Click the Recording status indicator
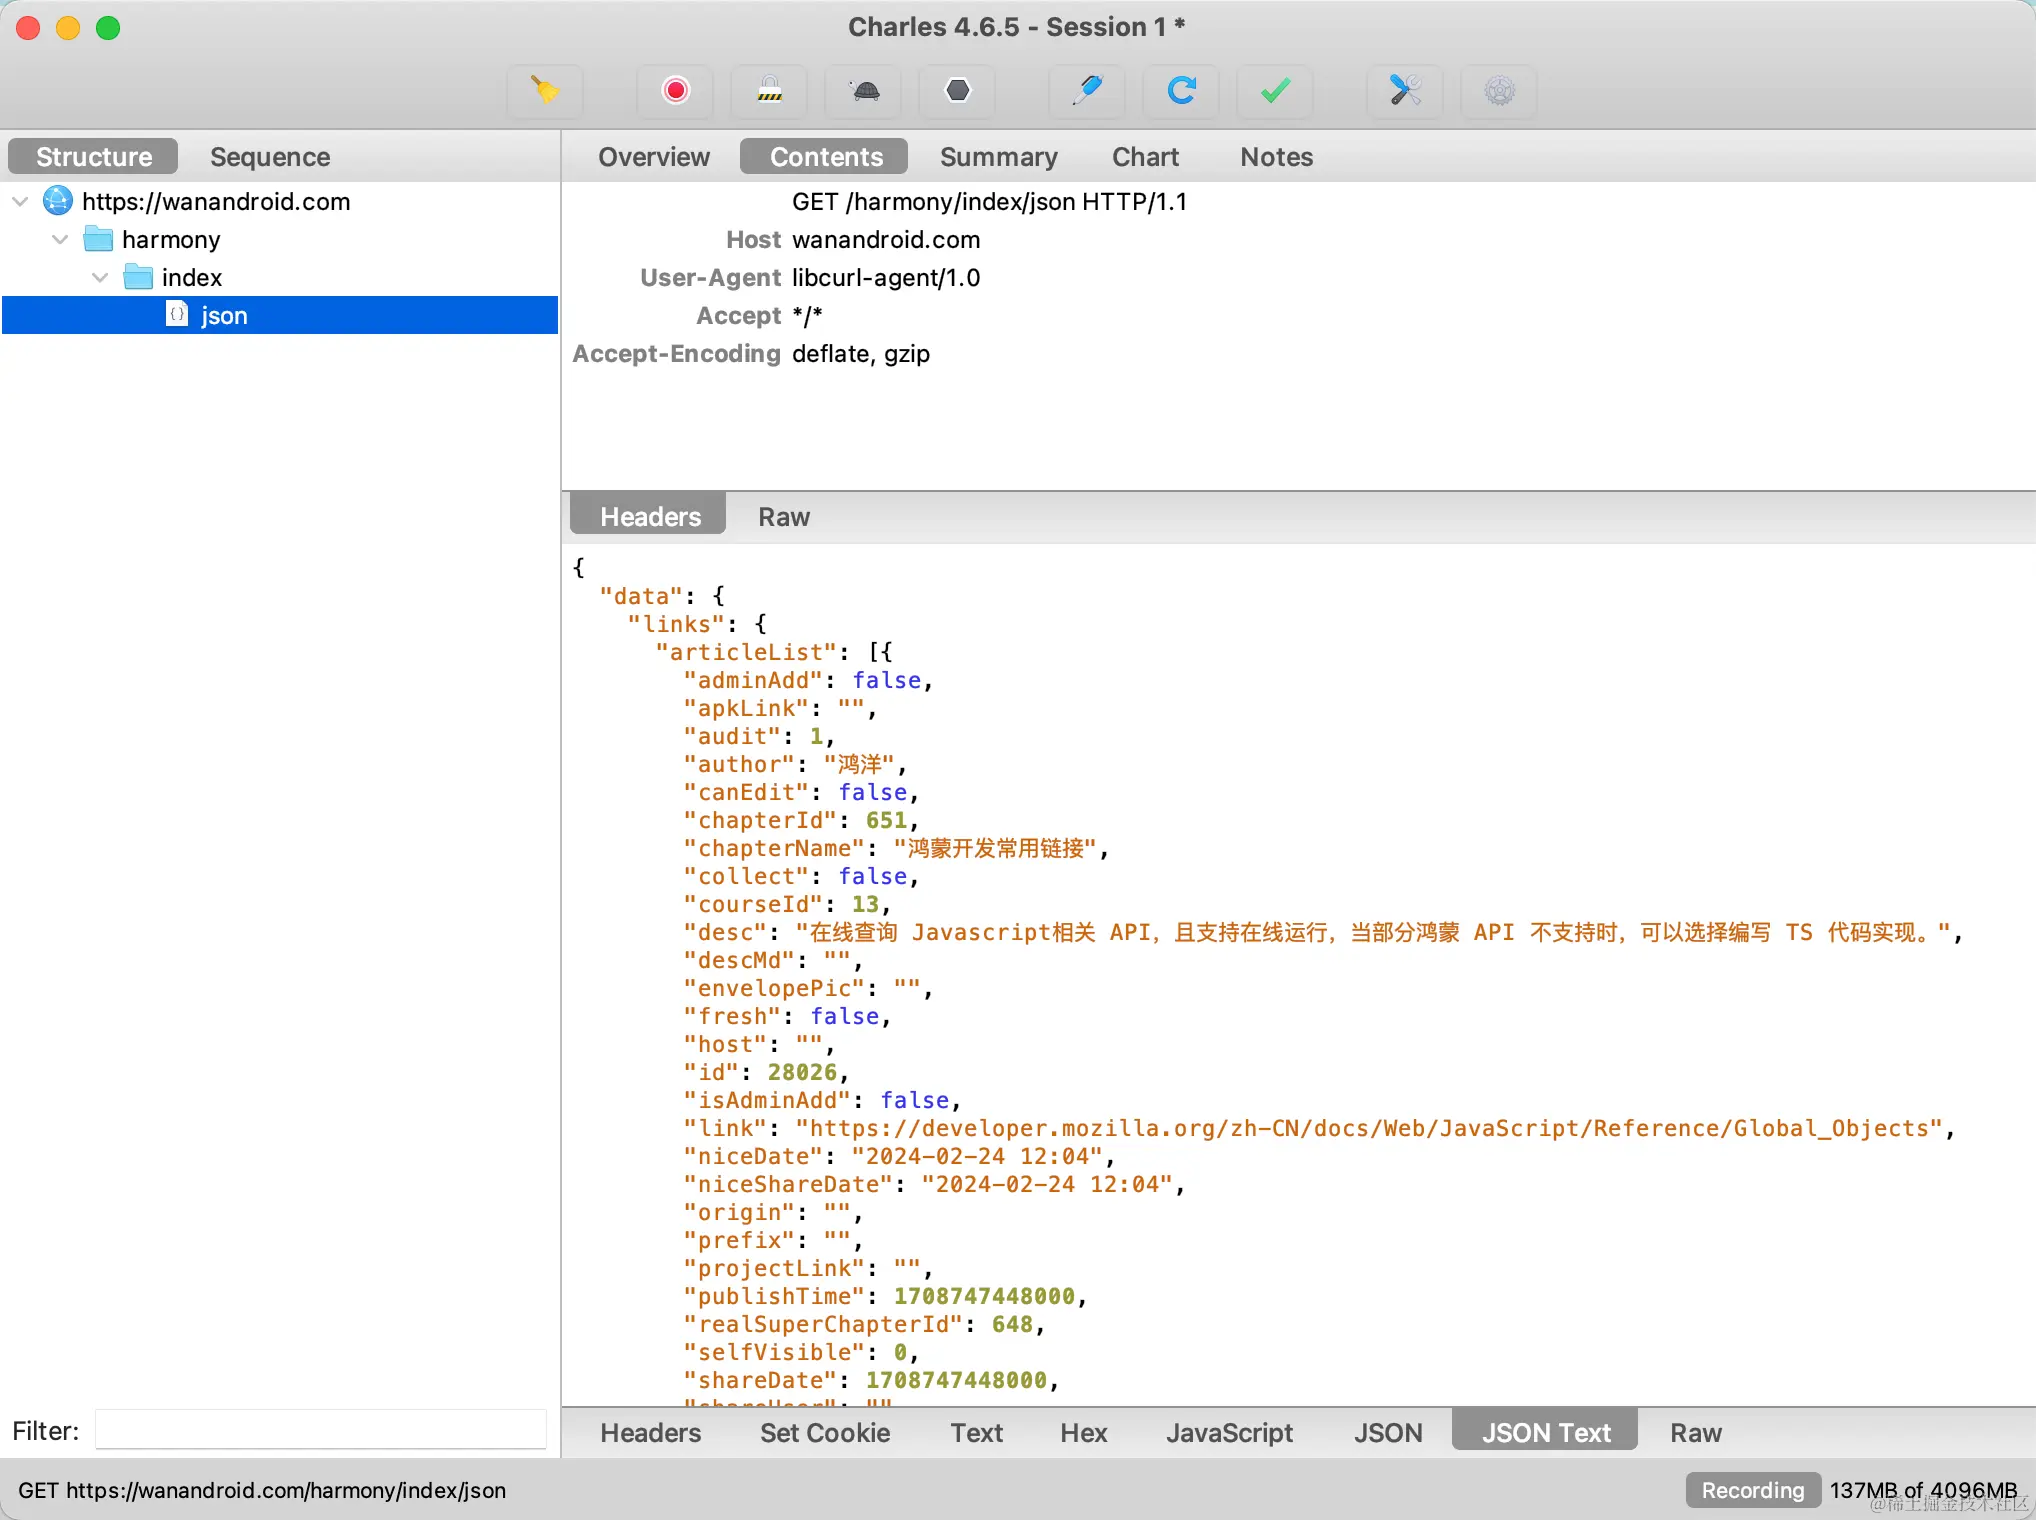2036x1520 pixels. click(1752, 1490)
